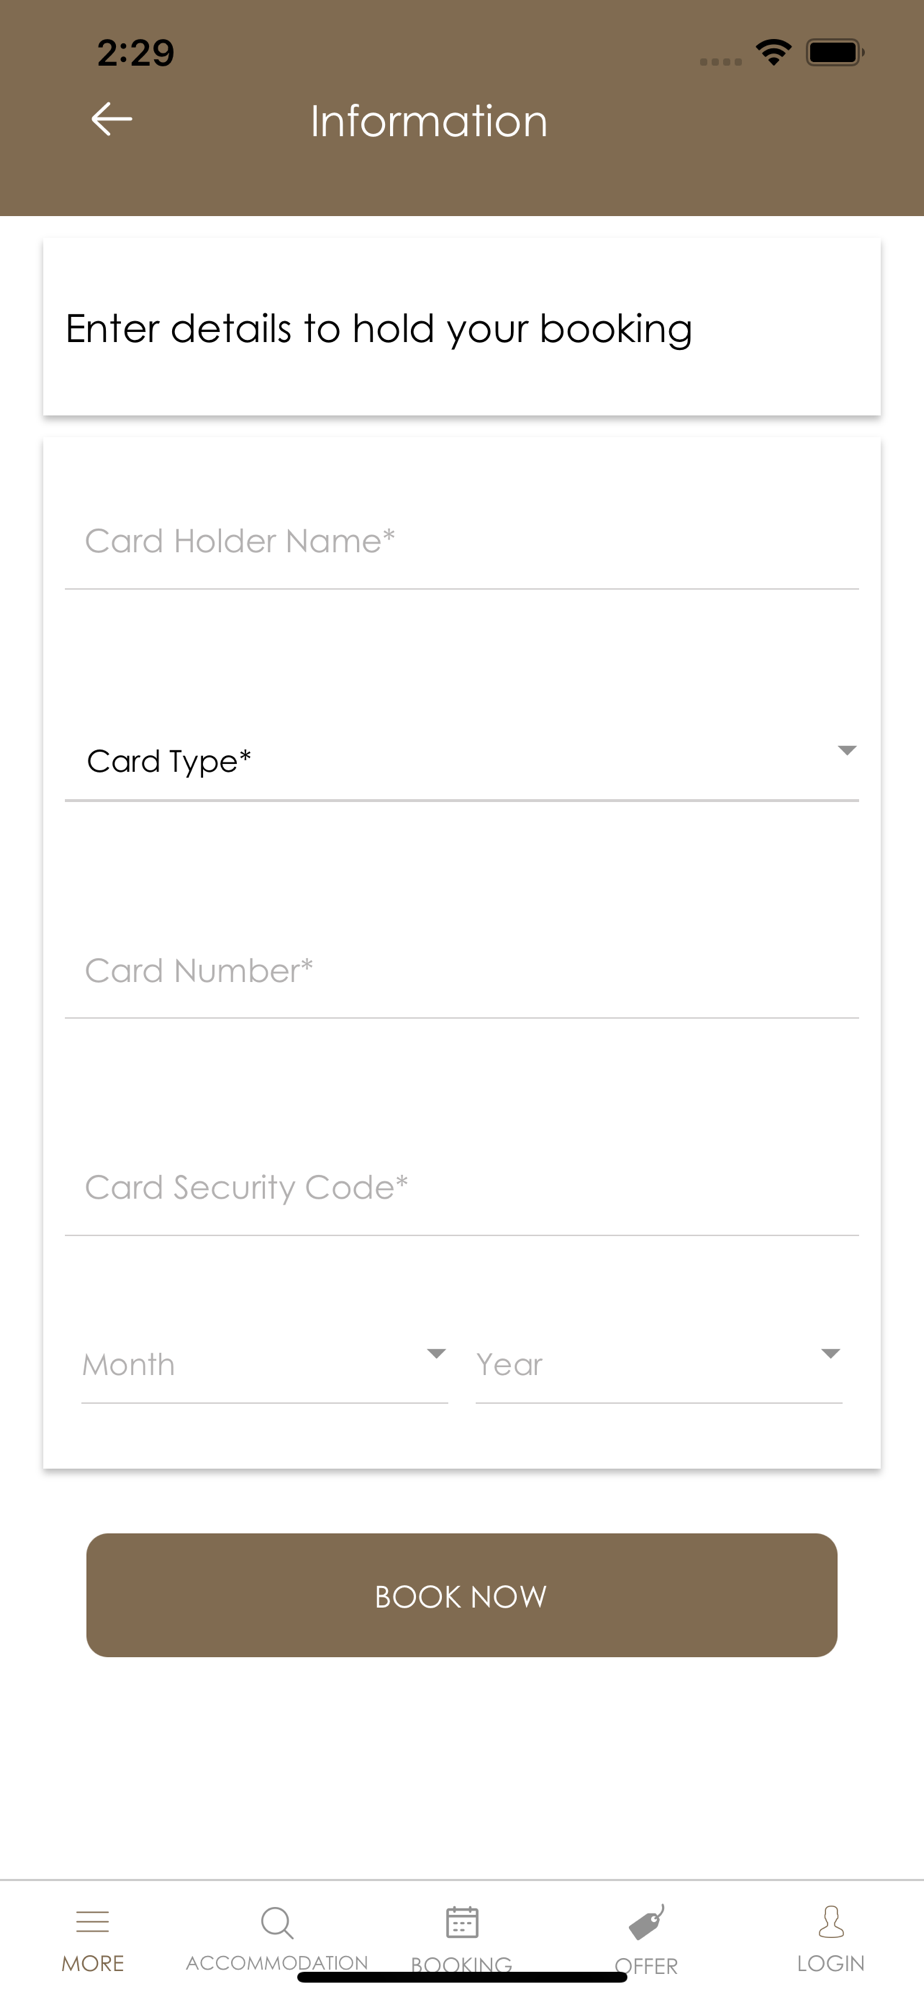Tap the hamburger MORE icon
Screen dimensions: 924x2000
tap(93, 1921)
